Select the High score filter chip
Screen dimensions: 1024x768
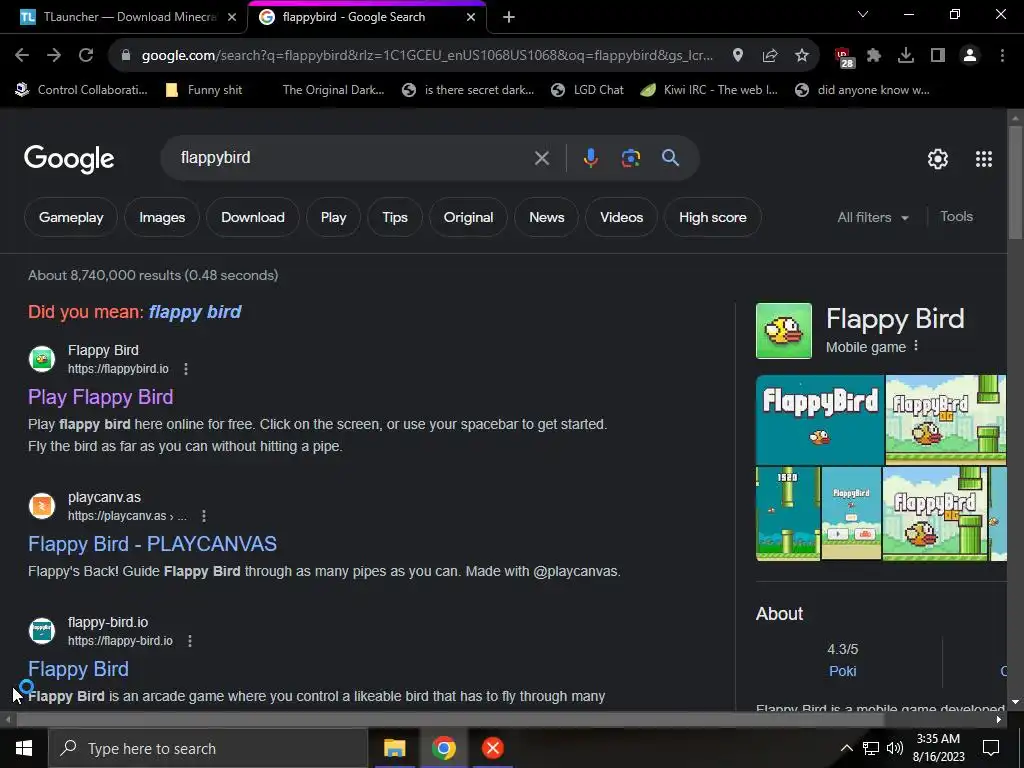click(x=712, y=217)
